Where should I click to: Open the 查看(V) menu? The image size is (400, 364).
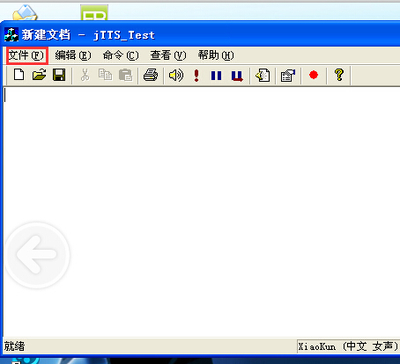click(168, 56)
